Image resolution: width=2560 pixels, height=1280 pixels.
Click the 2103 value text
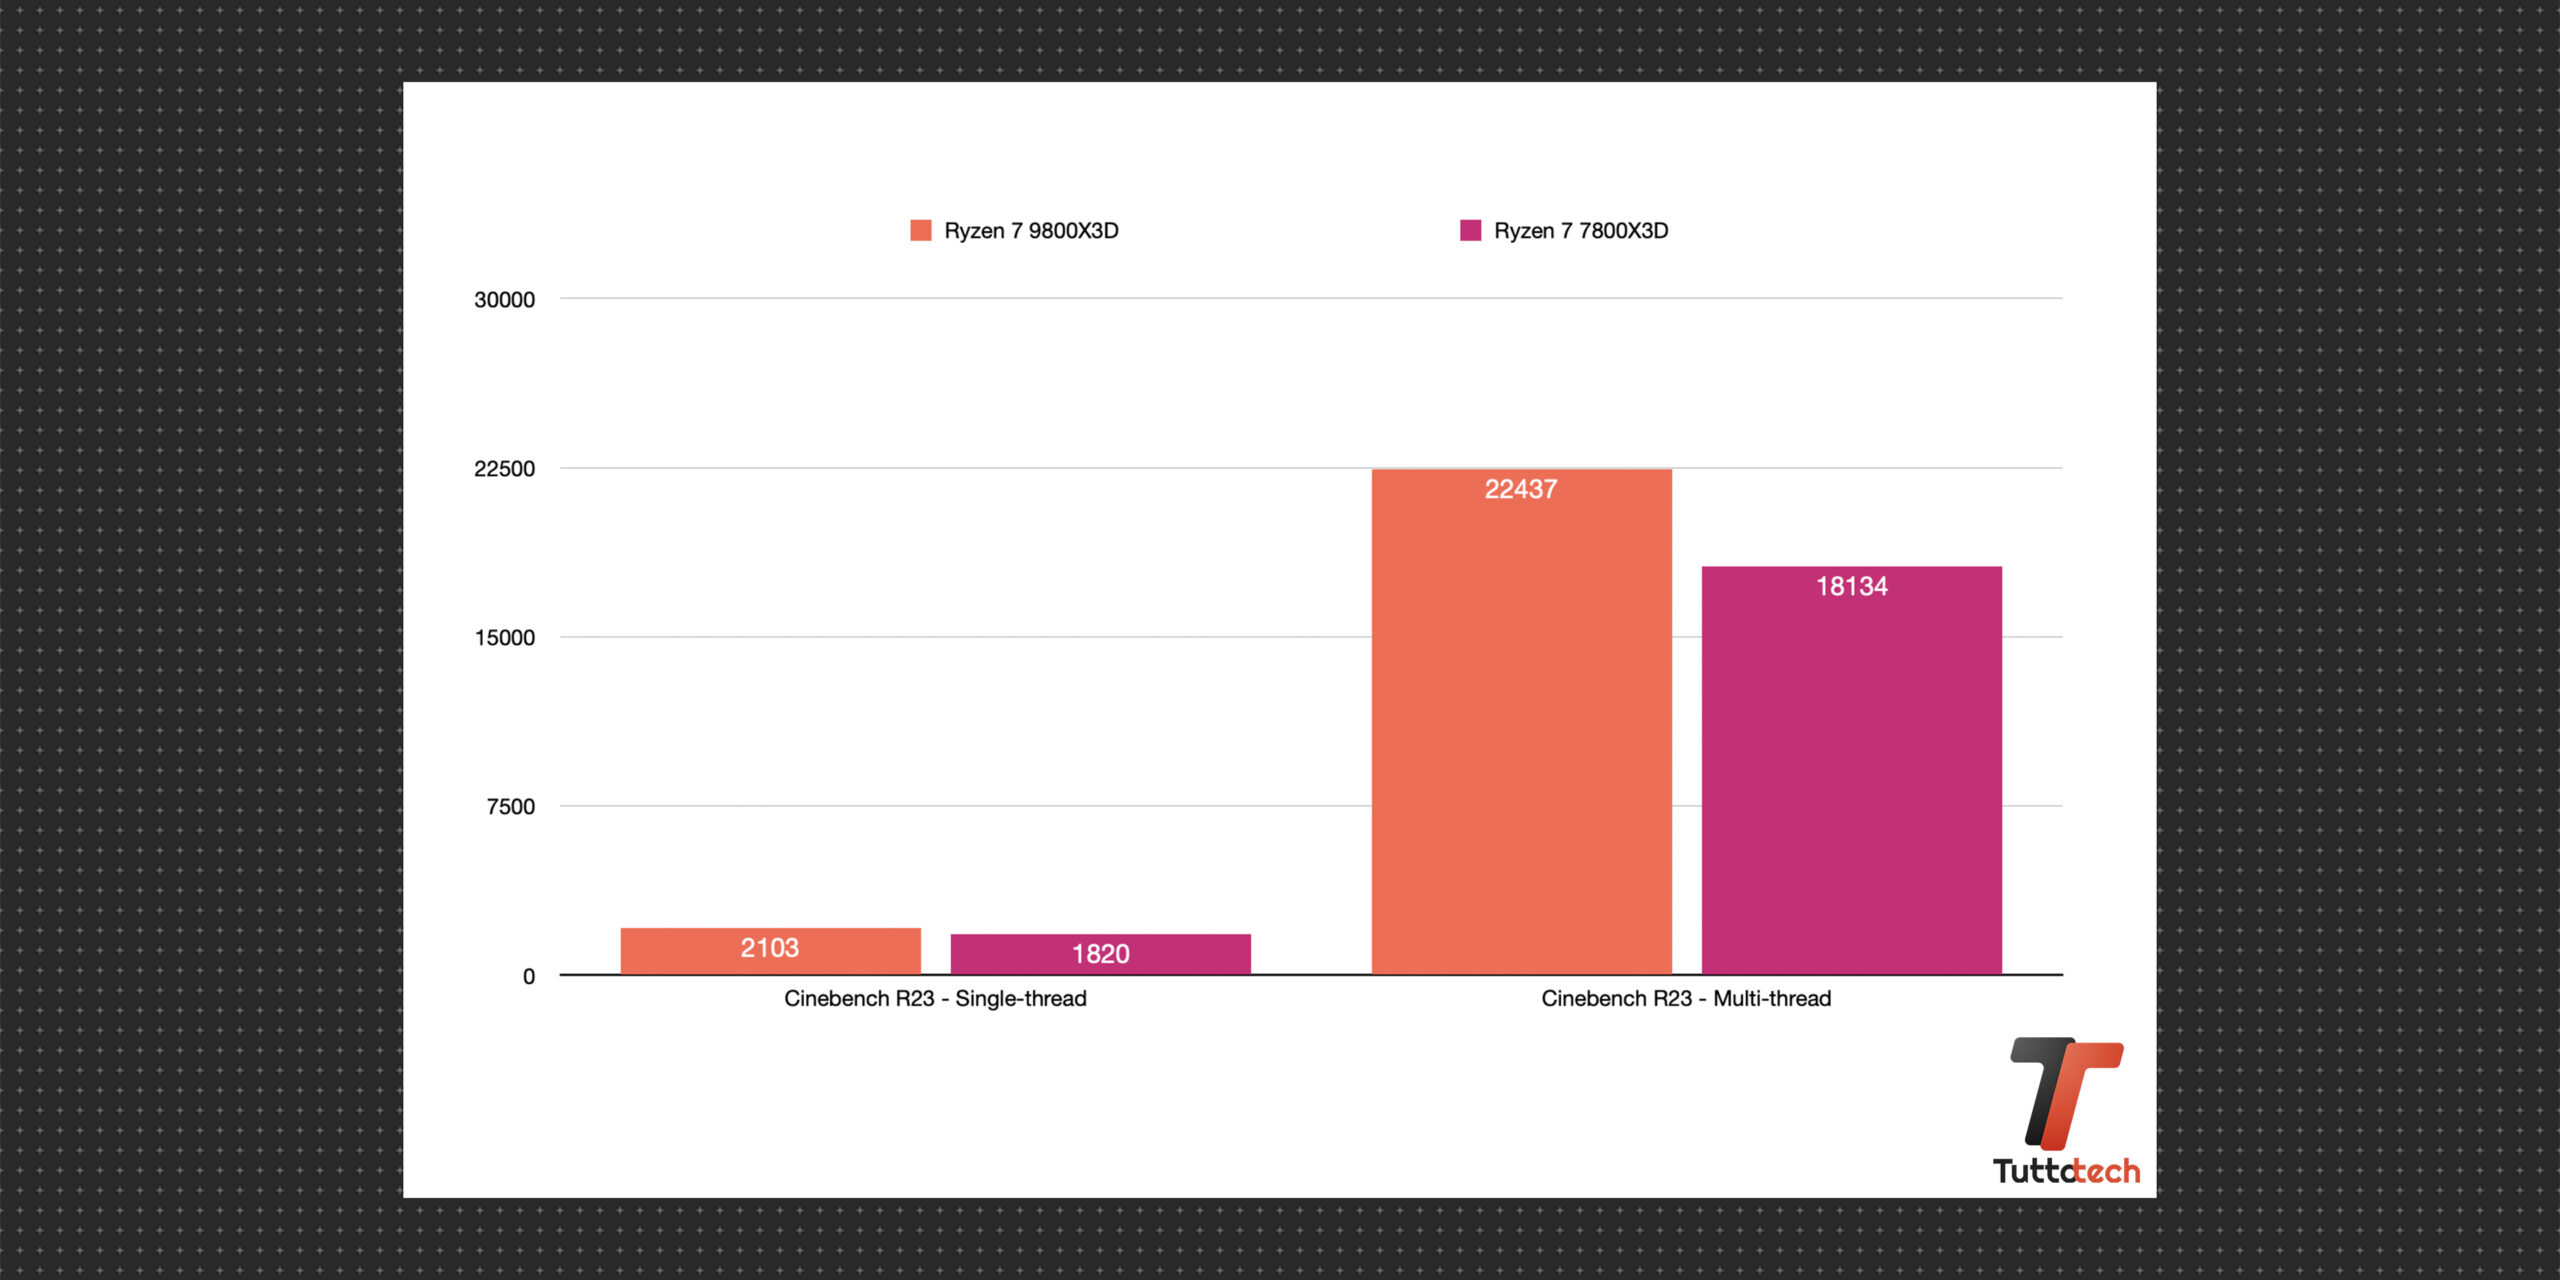tap(769, 948)
